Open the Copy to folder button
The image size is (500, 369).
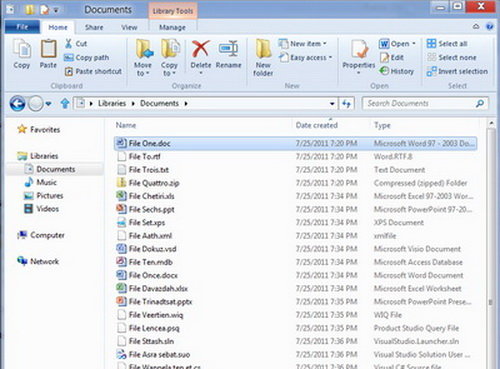click(x=169, y=57)
